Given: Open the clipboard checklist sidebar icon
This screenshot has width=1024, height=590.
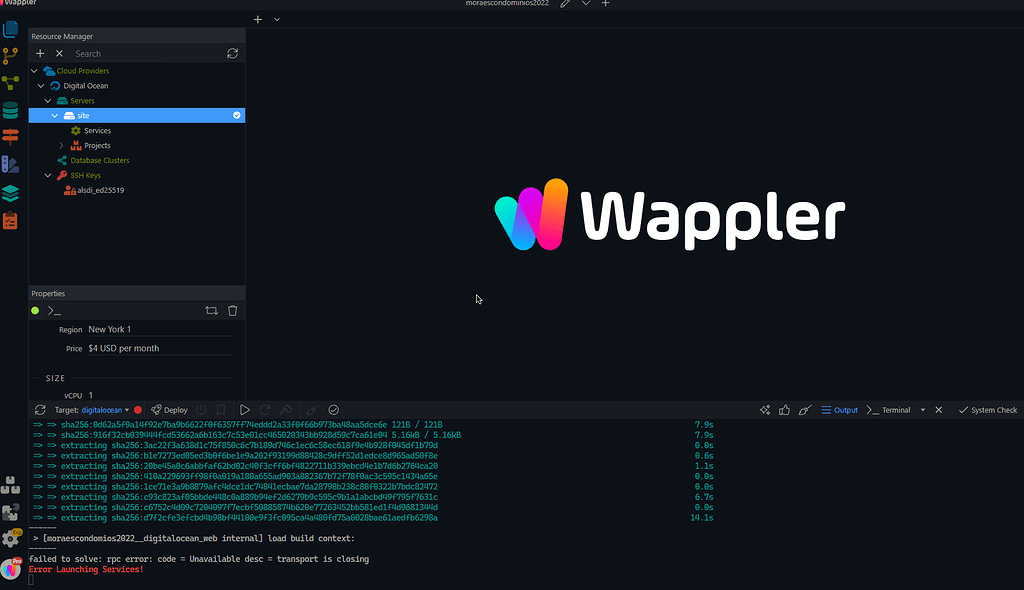Looking at the screenshot, I should [x=10, y=221].
